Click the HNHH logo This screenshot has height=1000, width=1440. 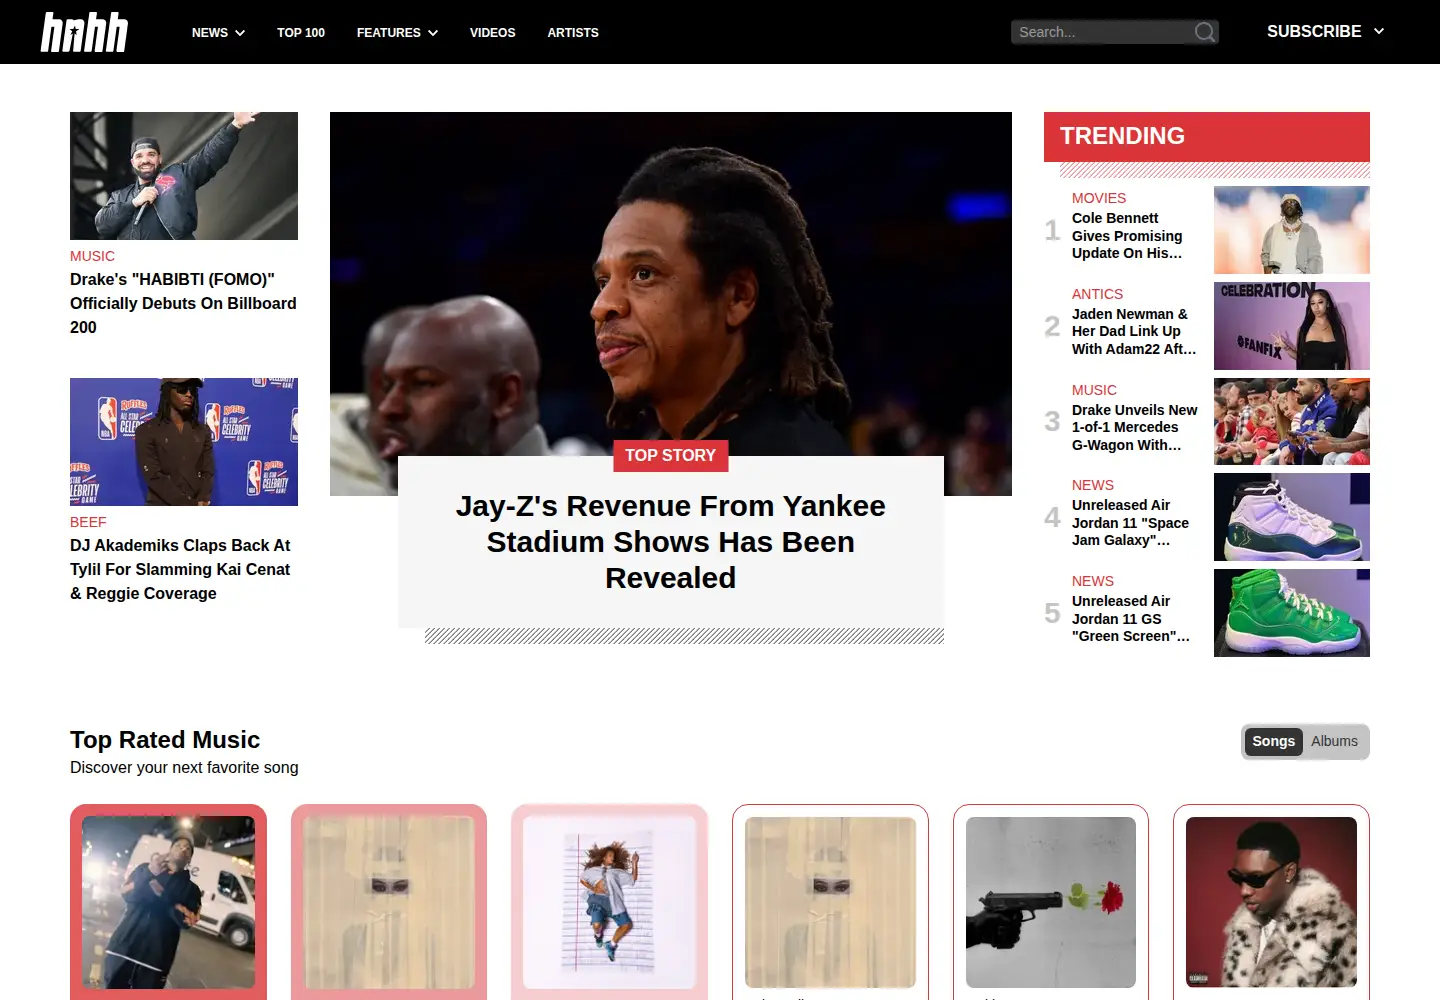(84, 32)
